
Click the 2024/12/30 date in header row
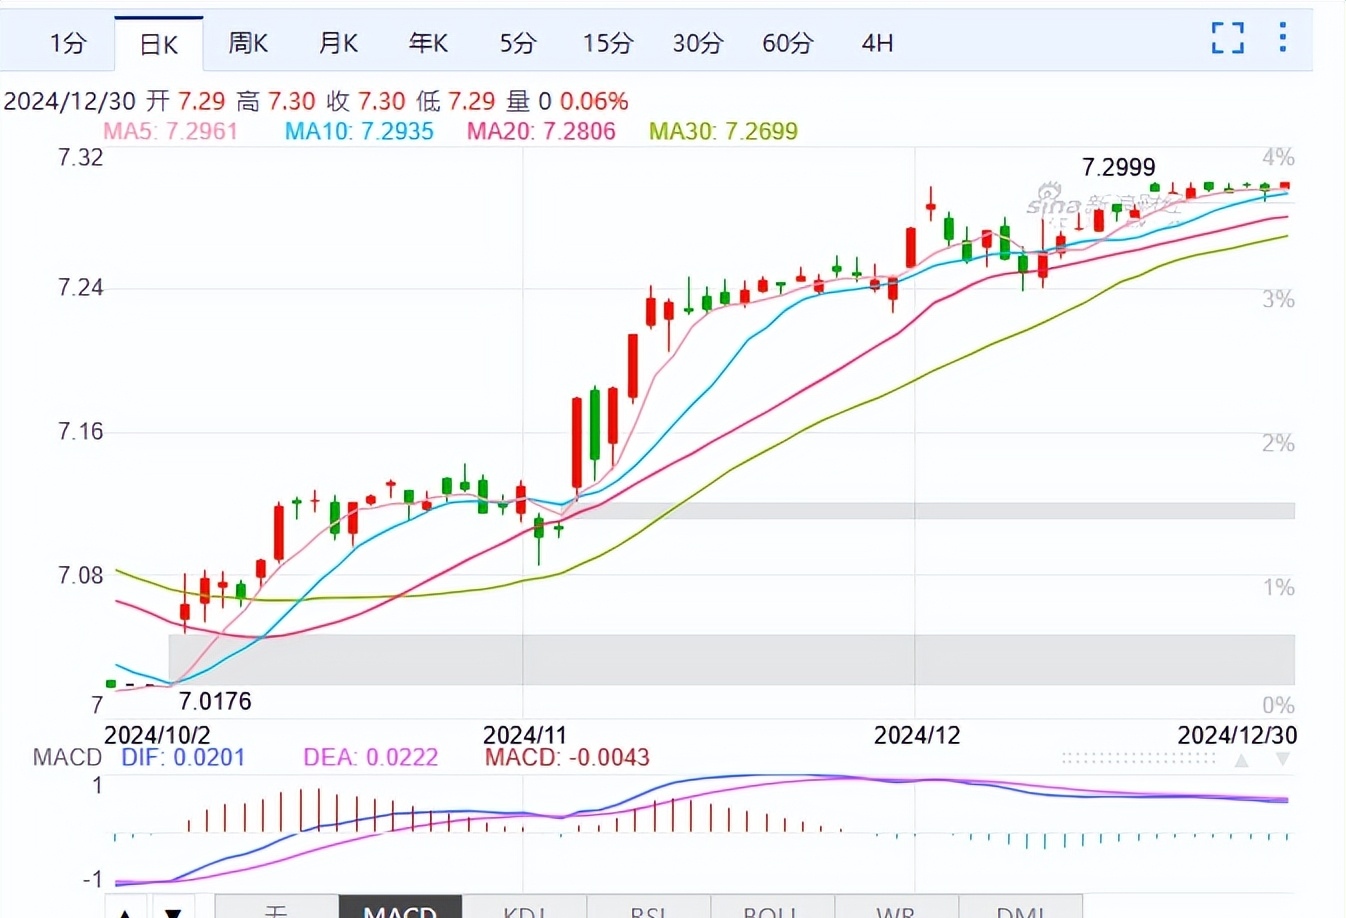pyautogui.click(x=71, y=101)
